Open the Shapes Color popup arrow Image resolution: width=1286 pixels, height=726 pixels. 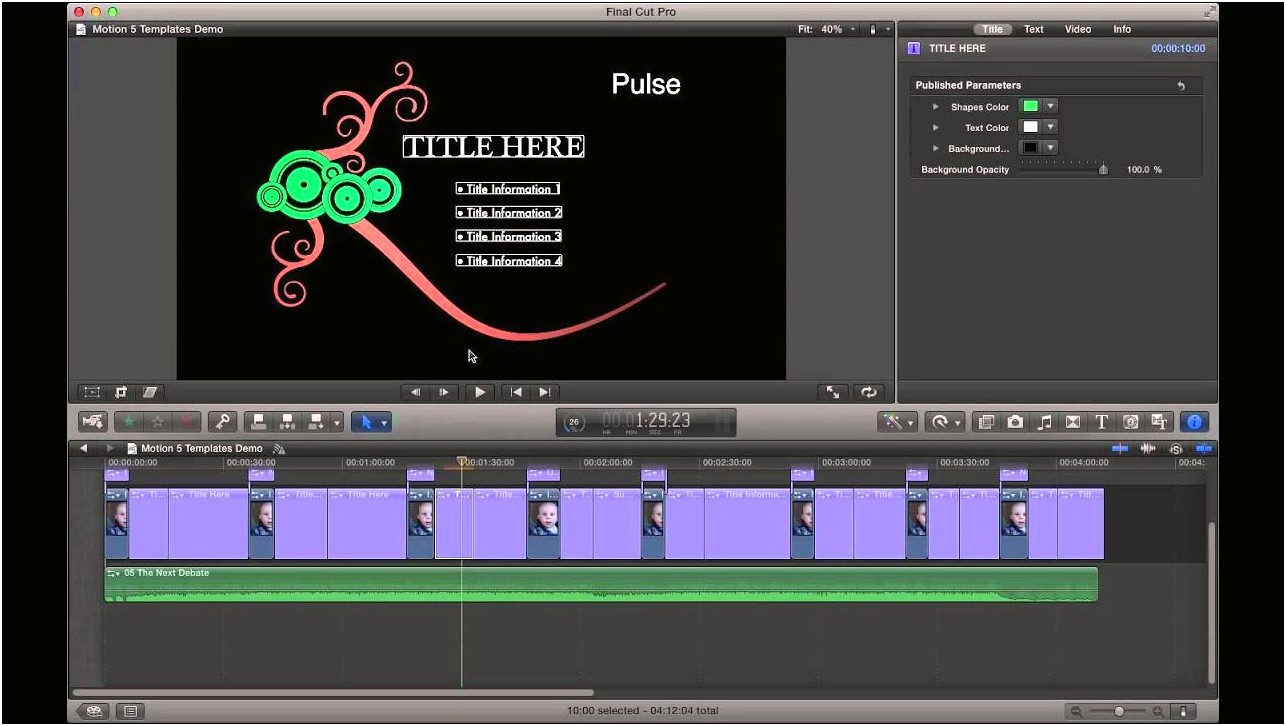[1050, 106]
